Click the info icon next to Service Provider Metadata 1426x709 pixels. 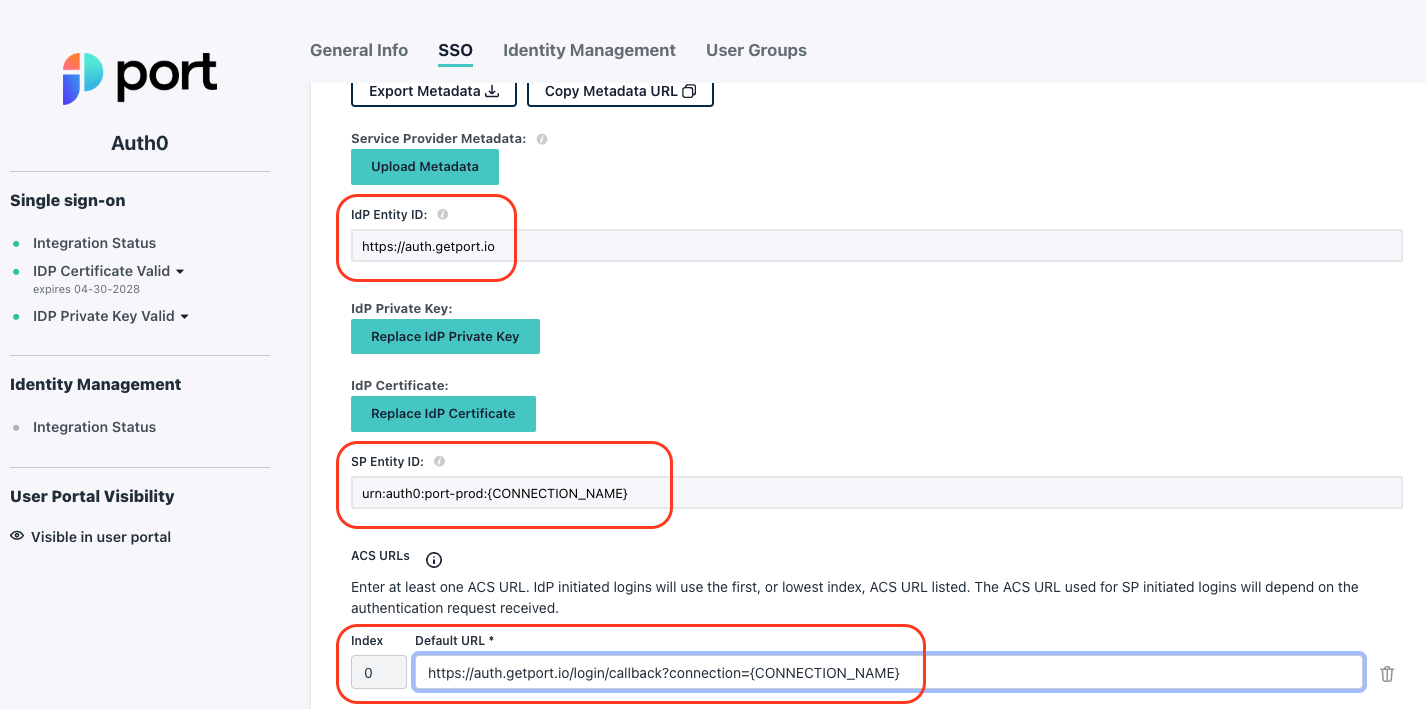(541, 138)
